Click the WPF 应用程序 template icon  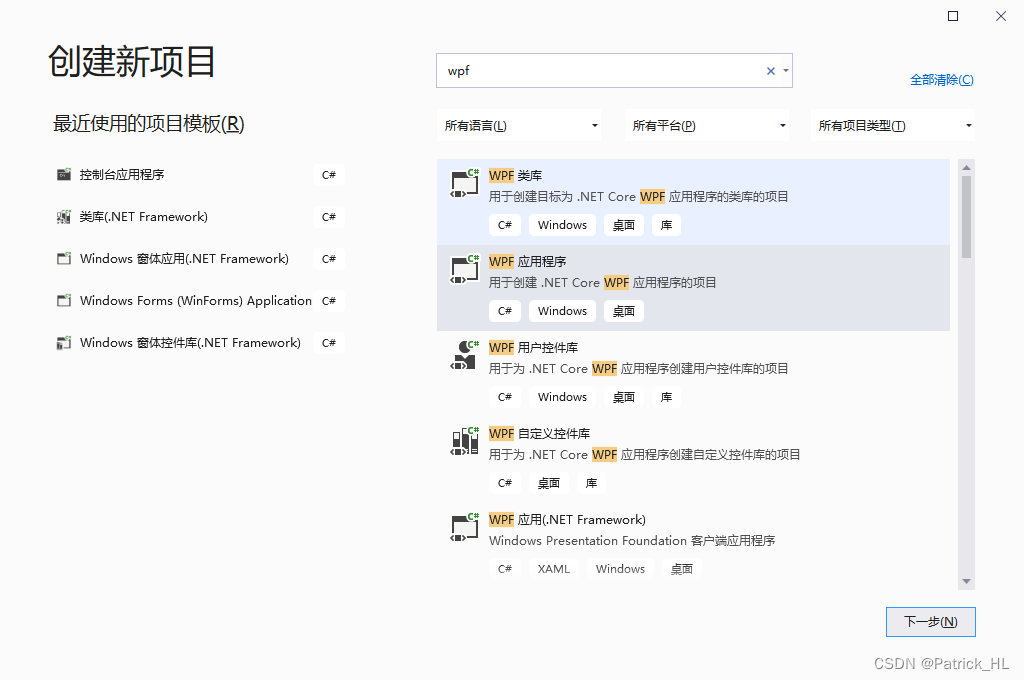[464, 271]
